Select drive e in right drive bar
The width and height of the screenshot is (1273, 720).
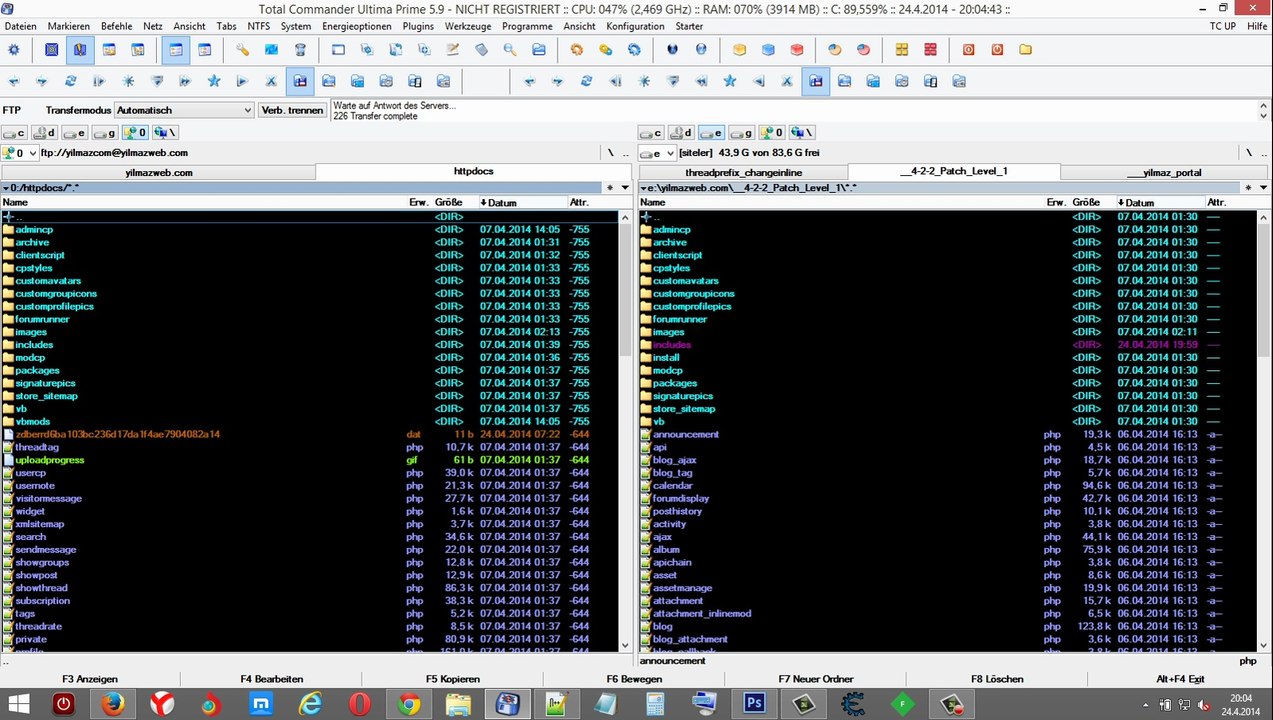(x=711, y=132)
